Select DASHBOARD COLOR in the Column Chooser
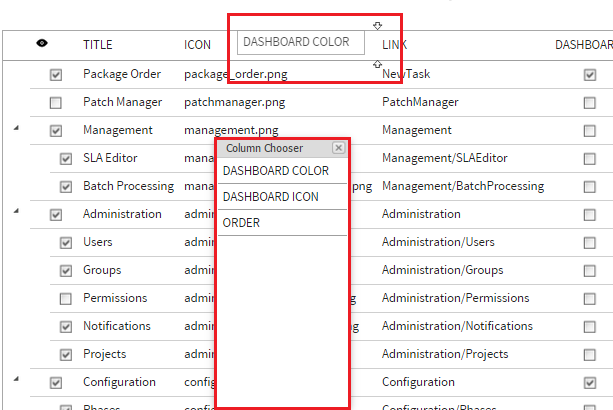Image resolution: width=613 pixels, height=410 pixels. (x=276, y=171)
